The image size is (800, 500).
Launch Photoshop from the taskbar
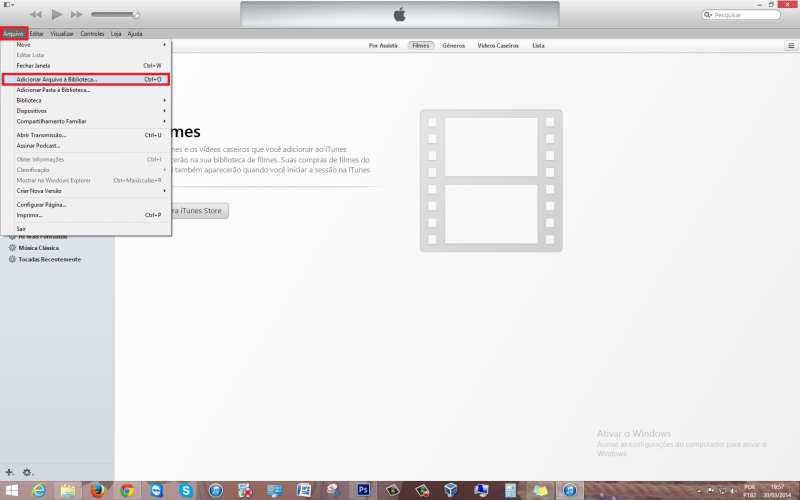point(364,490)
